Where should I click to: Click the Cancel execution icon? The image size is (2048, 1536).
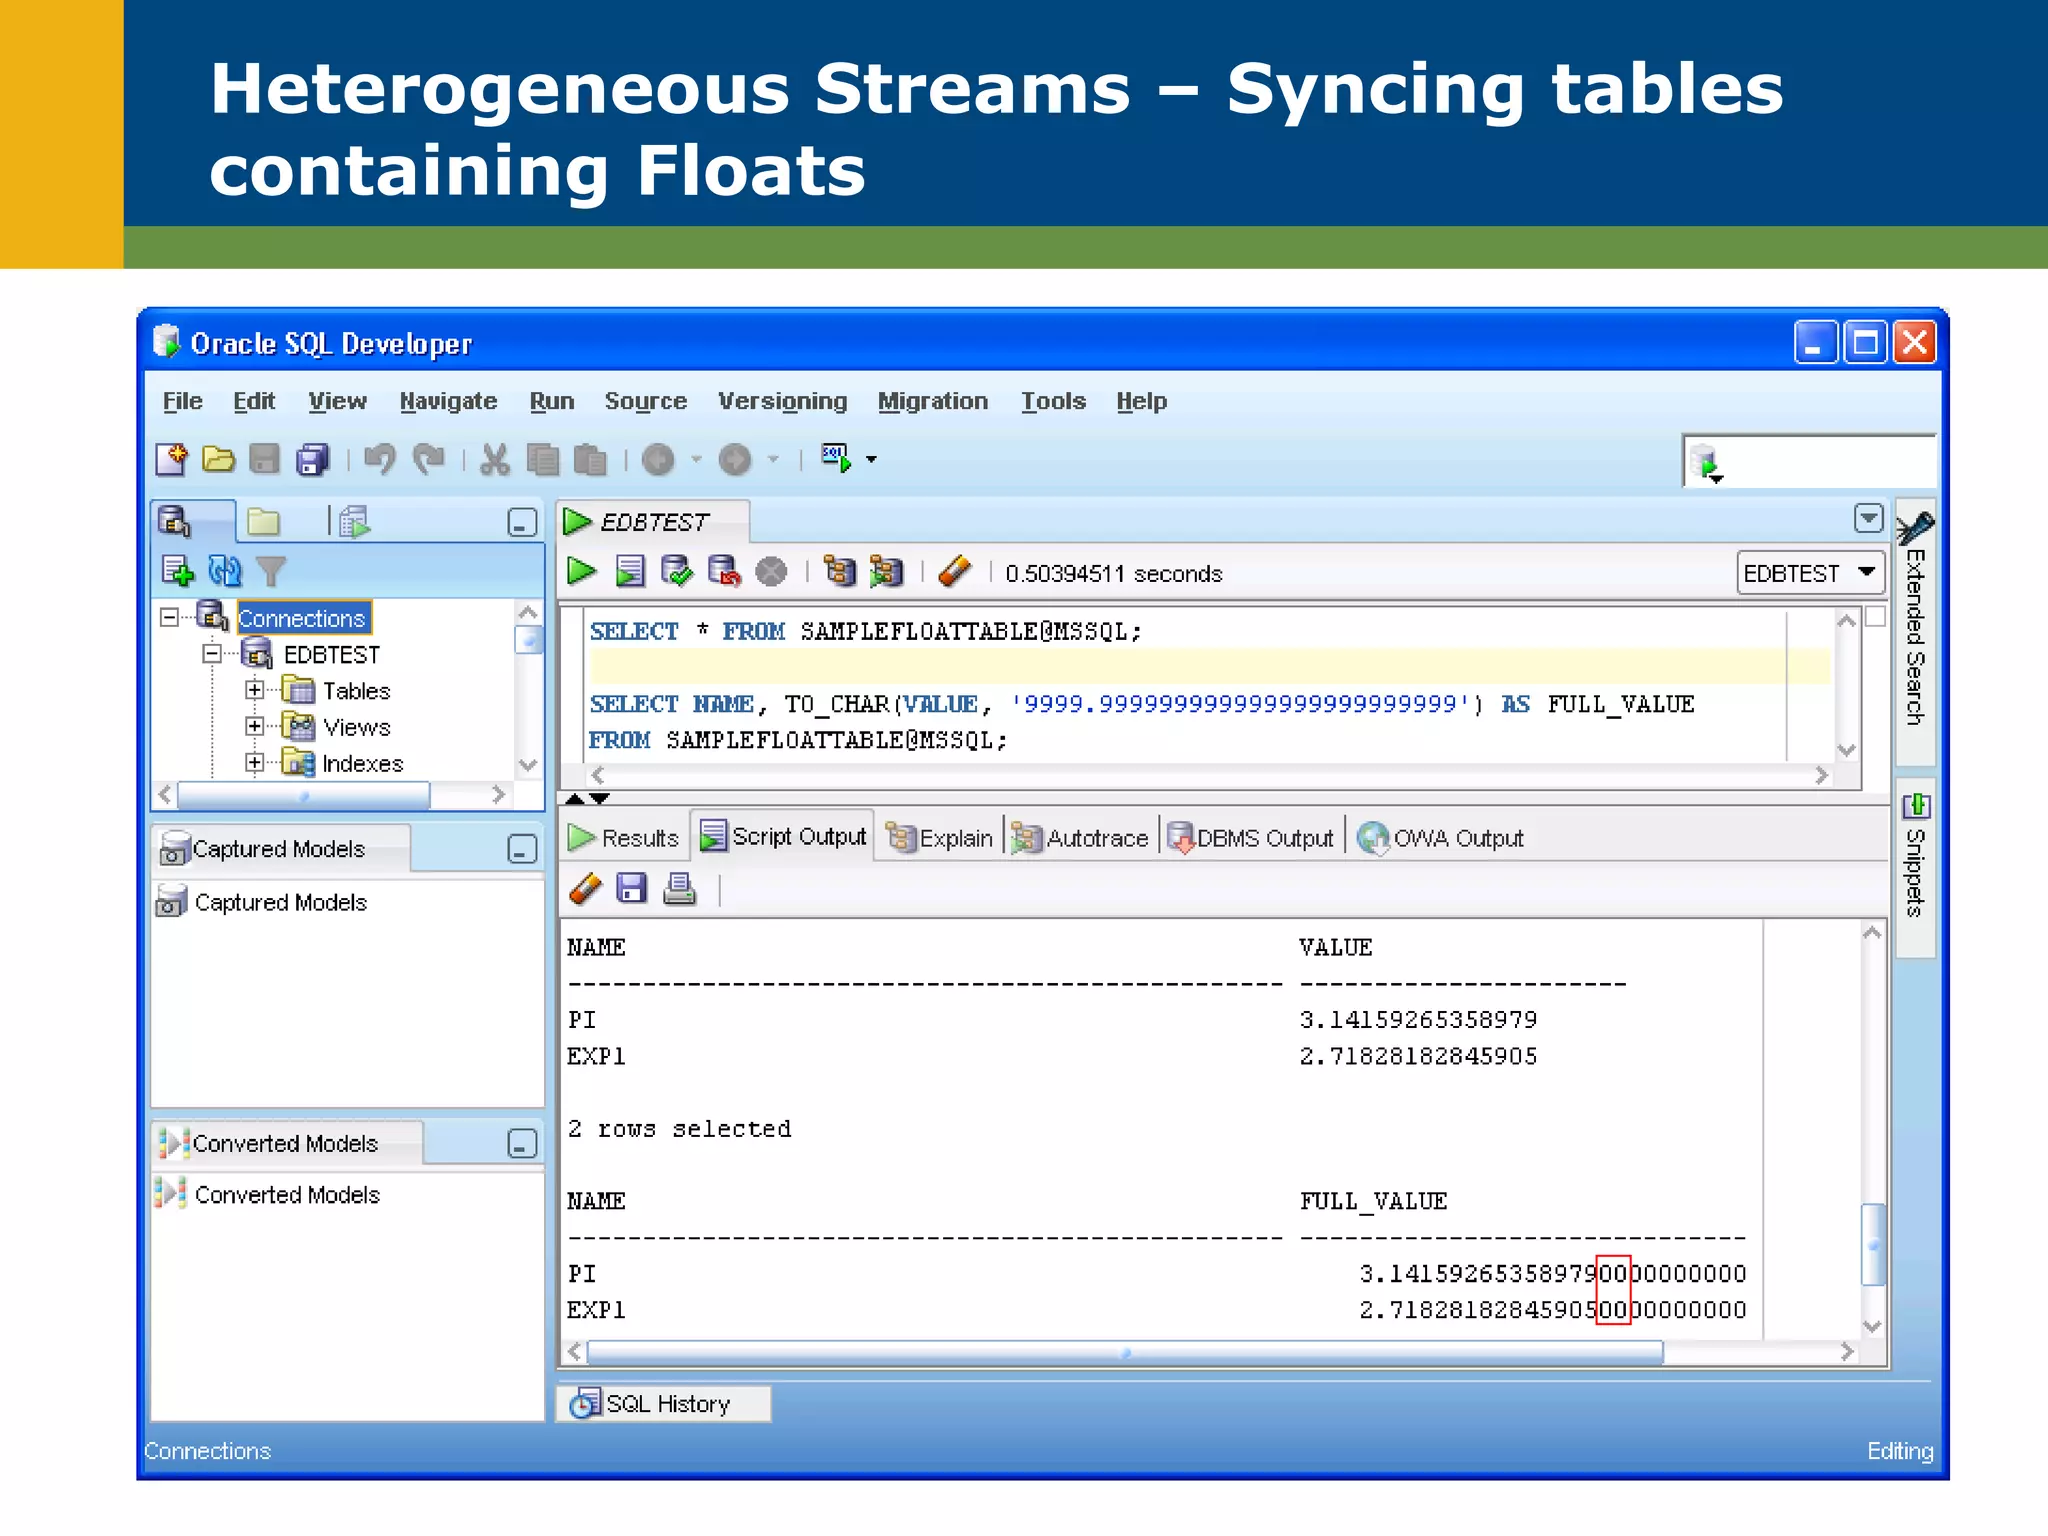coord(771,572)
